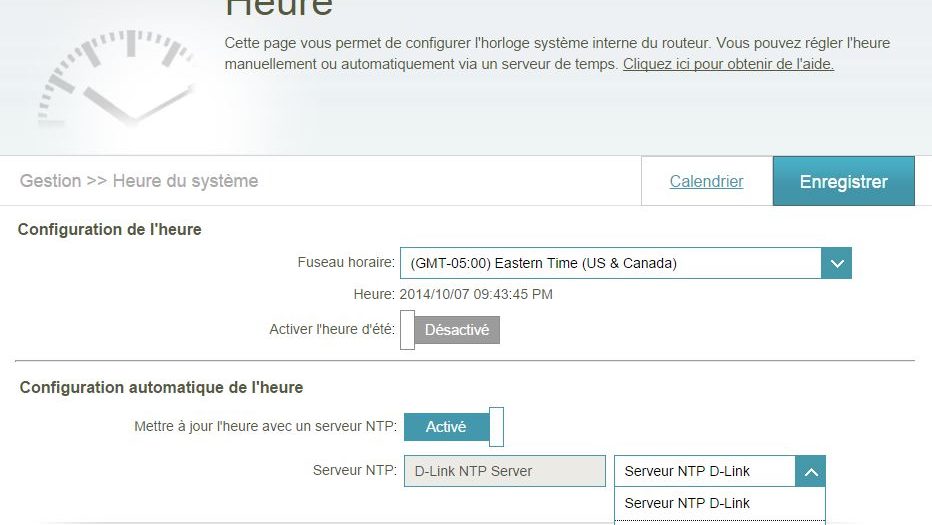Choose Serveur NTP D-Link from the open list
Viewport: 932px width, 525px height.
coord(687,504)
